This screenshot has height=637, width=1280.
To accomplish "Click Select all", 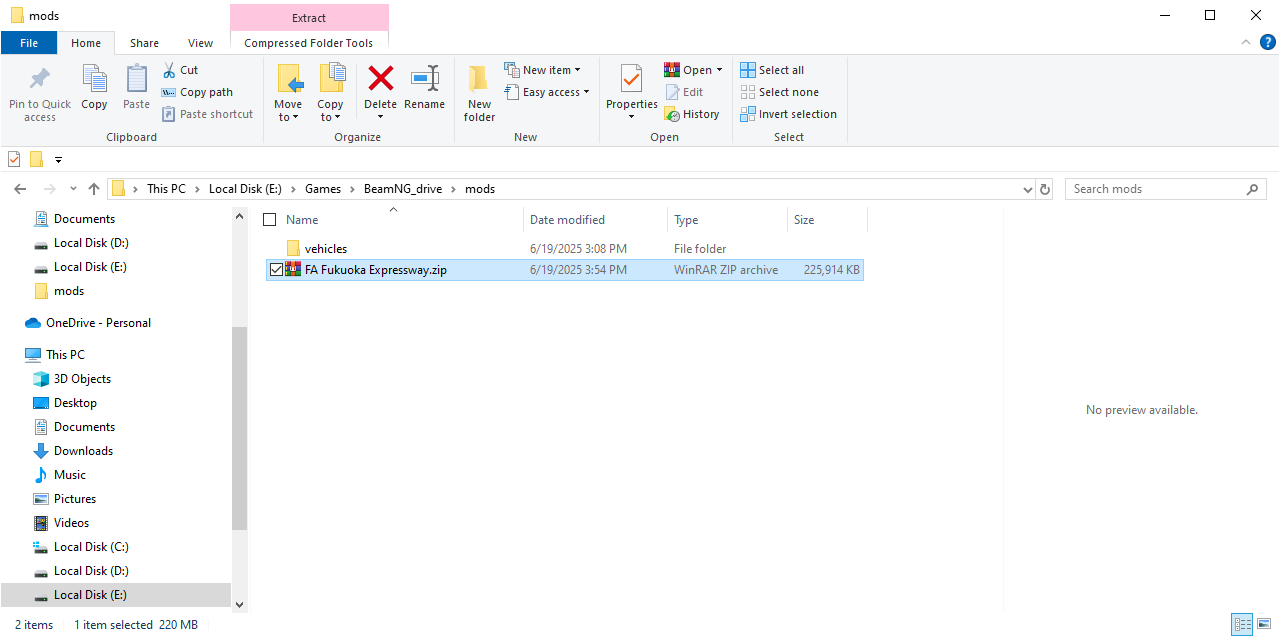I will (x=772, y=70).
